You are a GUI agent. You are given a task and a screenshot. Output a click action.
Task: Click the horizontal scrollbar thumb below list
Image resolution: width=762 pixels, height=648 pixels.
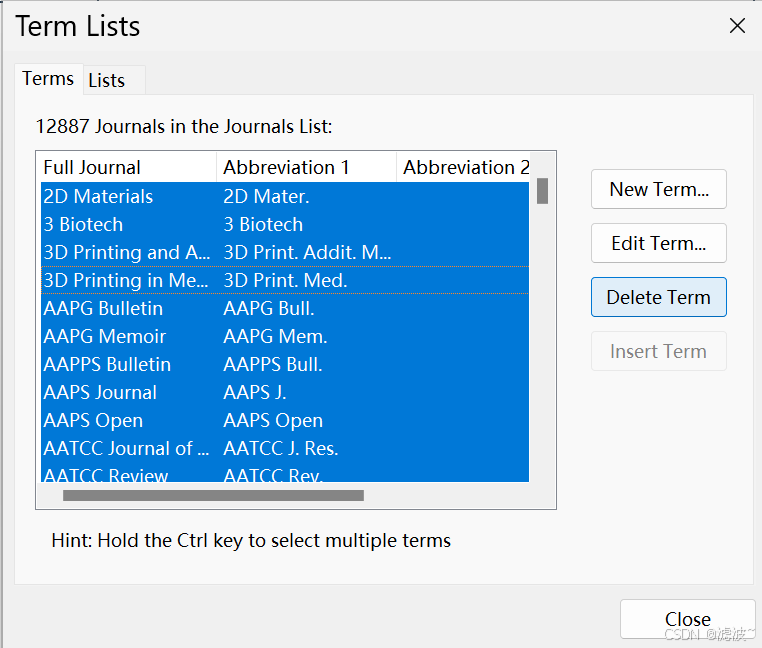click(x=213, y=495)
